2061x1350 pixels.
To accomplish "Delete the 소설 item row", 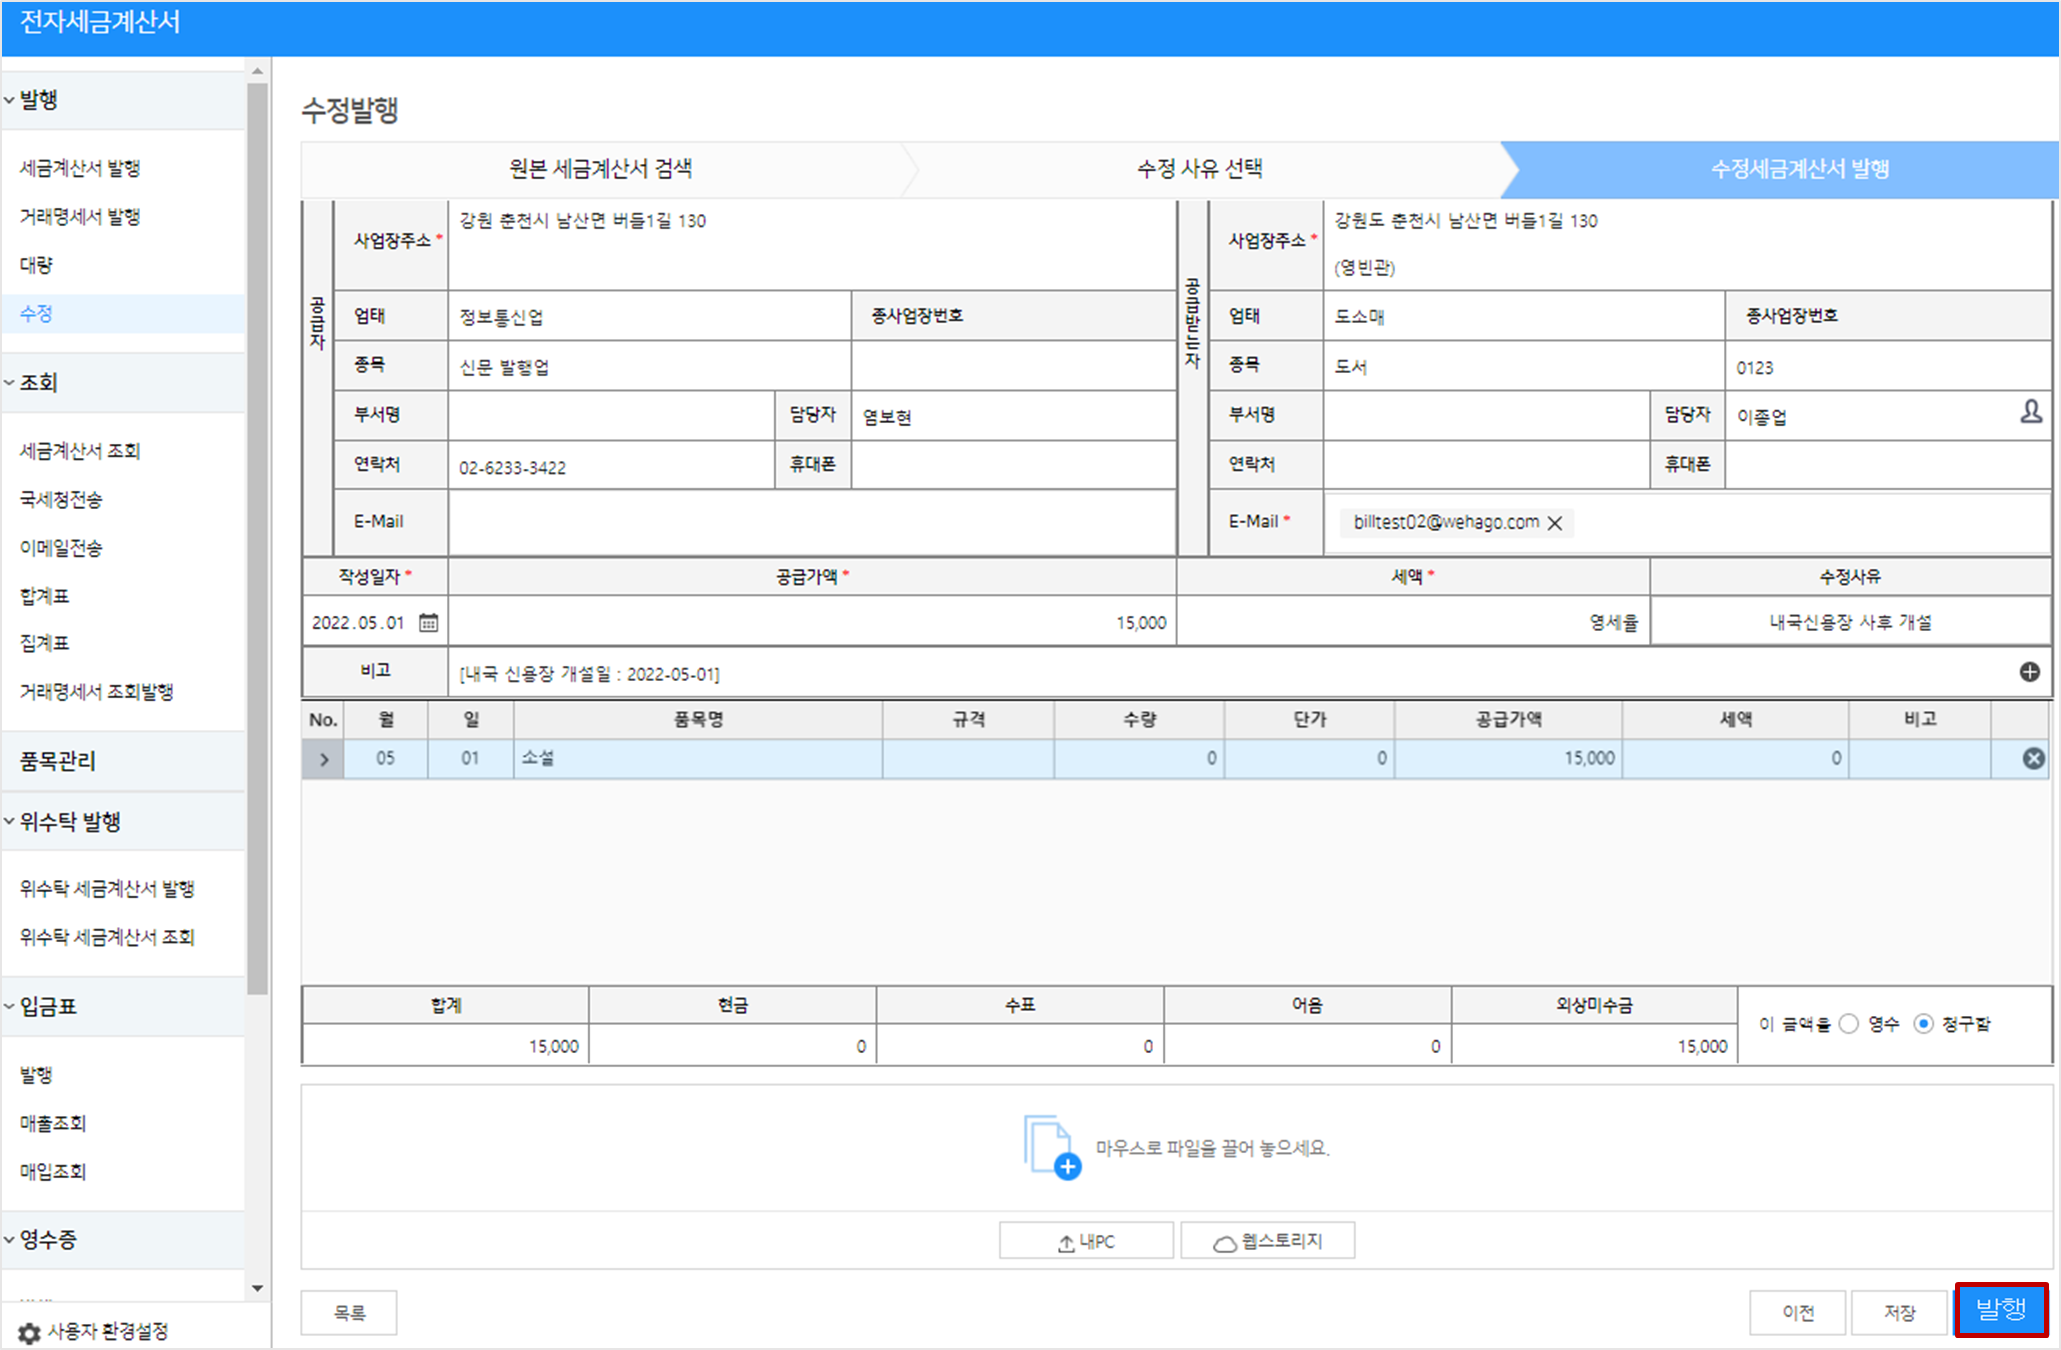I will [2033, 759].
